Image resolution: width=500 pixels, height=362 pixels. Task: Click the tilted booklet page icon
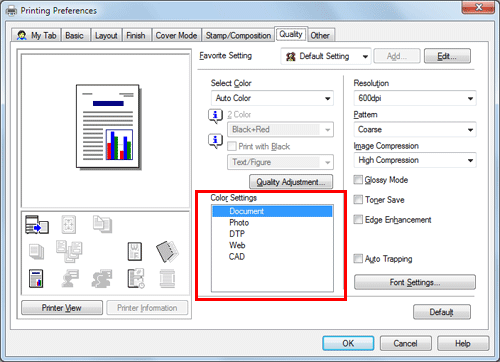click(167, 251)
